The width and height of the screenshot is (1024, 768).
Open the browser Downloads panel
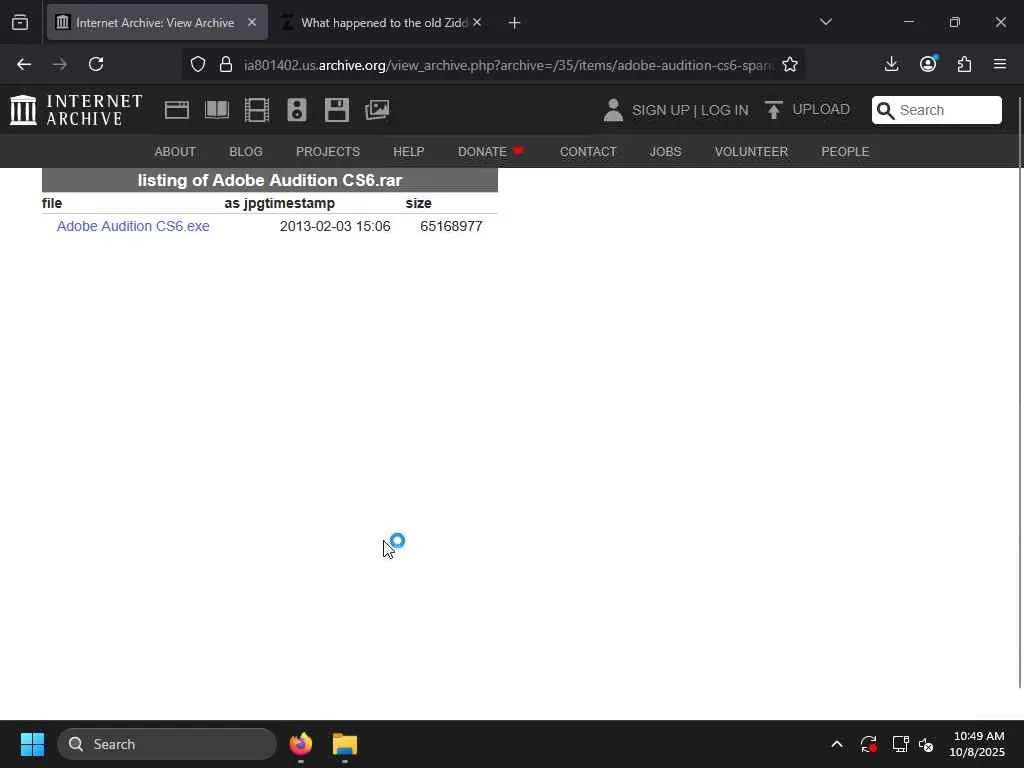click(891, 64)
